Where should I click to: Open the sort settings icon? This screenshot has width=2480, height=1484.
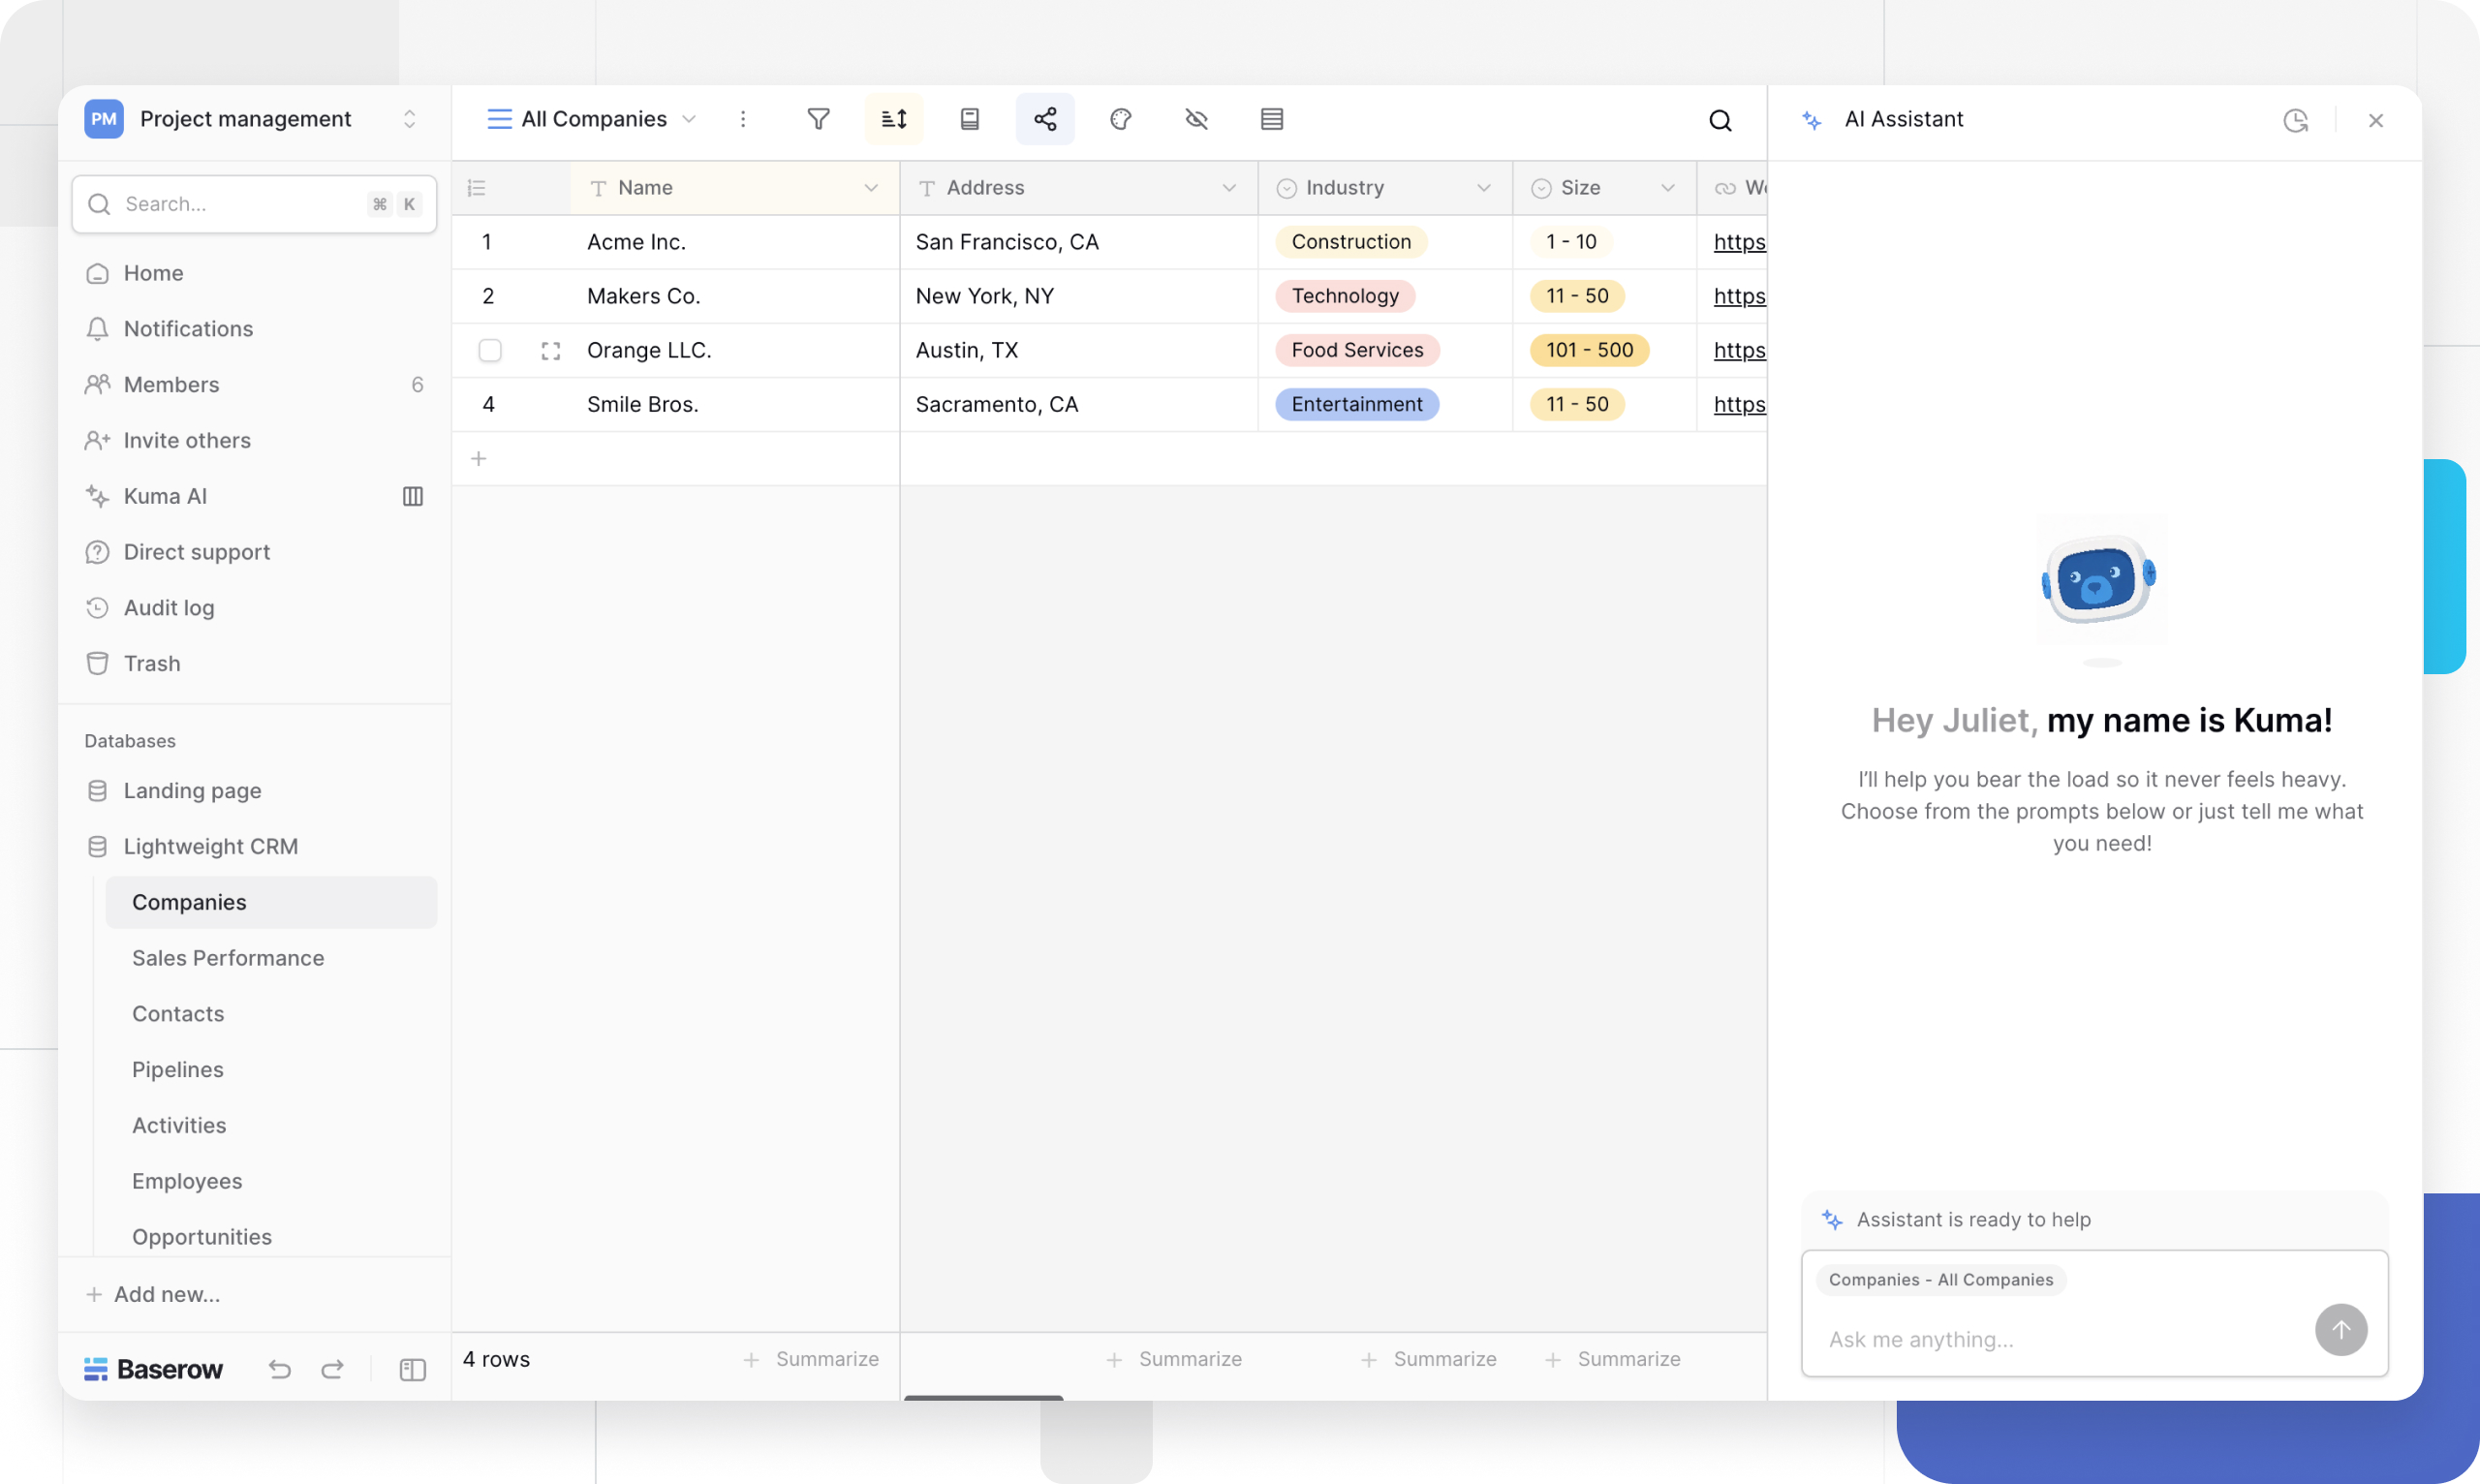pos(894,119)
